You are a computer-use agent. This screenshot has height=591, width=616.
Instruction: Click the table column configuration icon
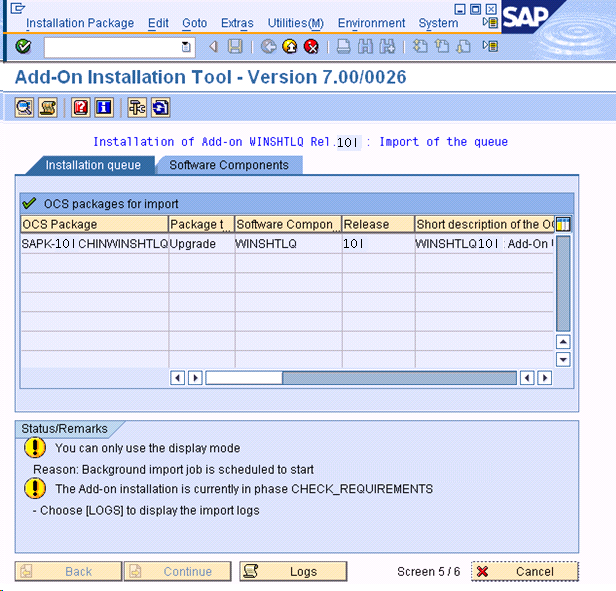click(x=563, y=224)
